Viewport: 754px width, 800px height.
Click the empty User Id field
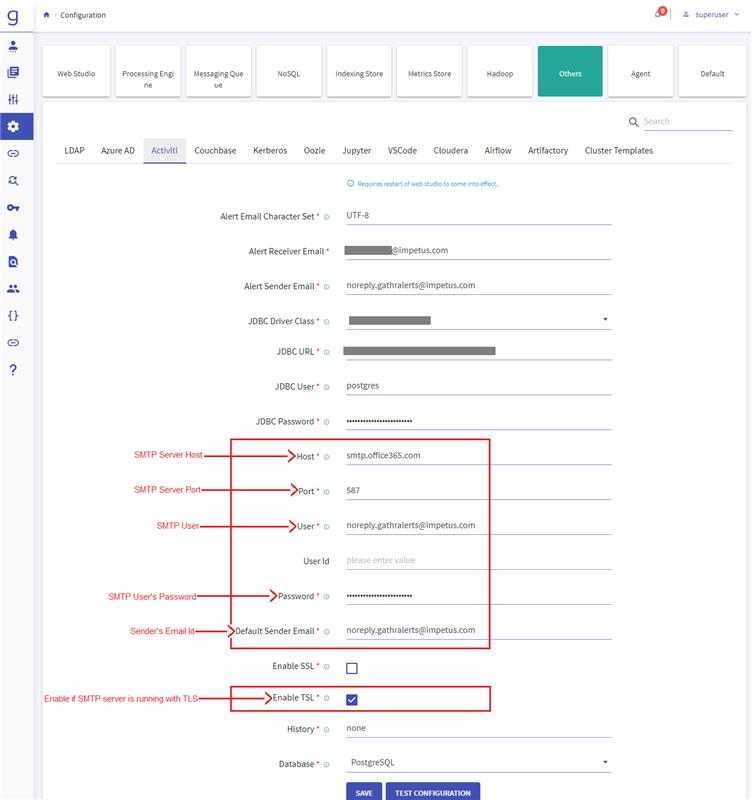(x=479, y=560)
